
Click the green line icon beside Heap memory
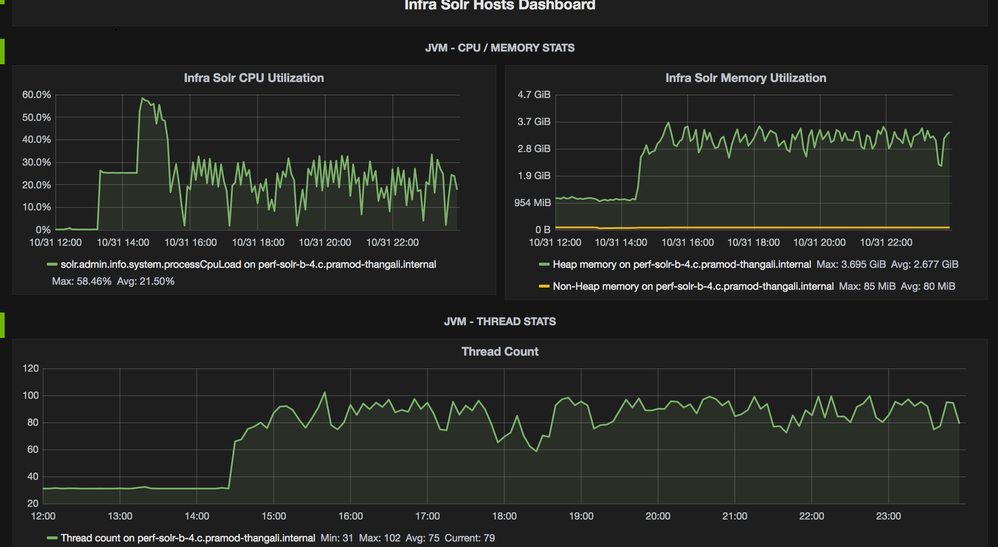(544, 265)
